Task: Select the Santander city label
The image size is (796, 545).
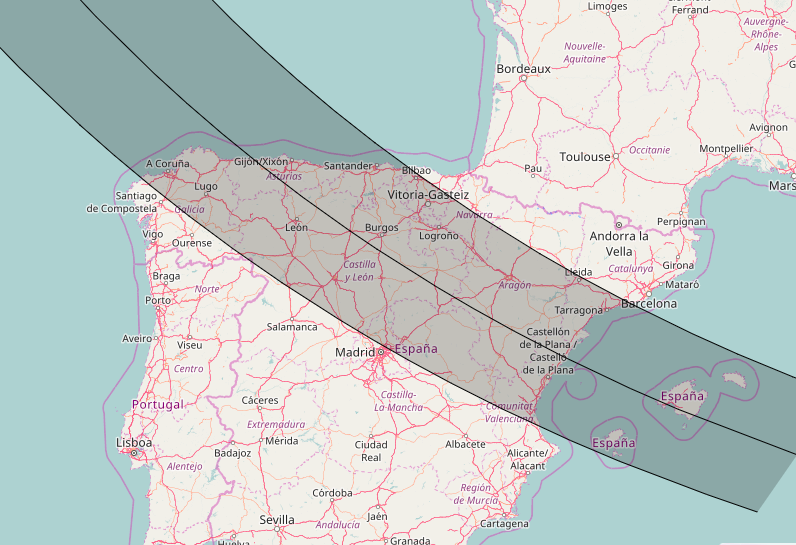Action: [x=349, y=166]
